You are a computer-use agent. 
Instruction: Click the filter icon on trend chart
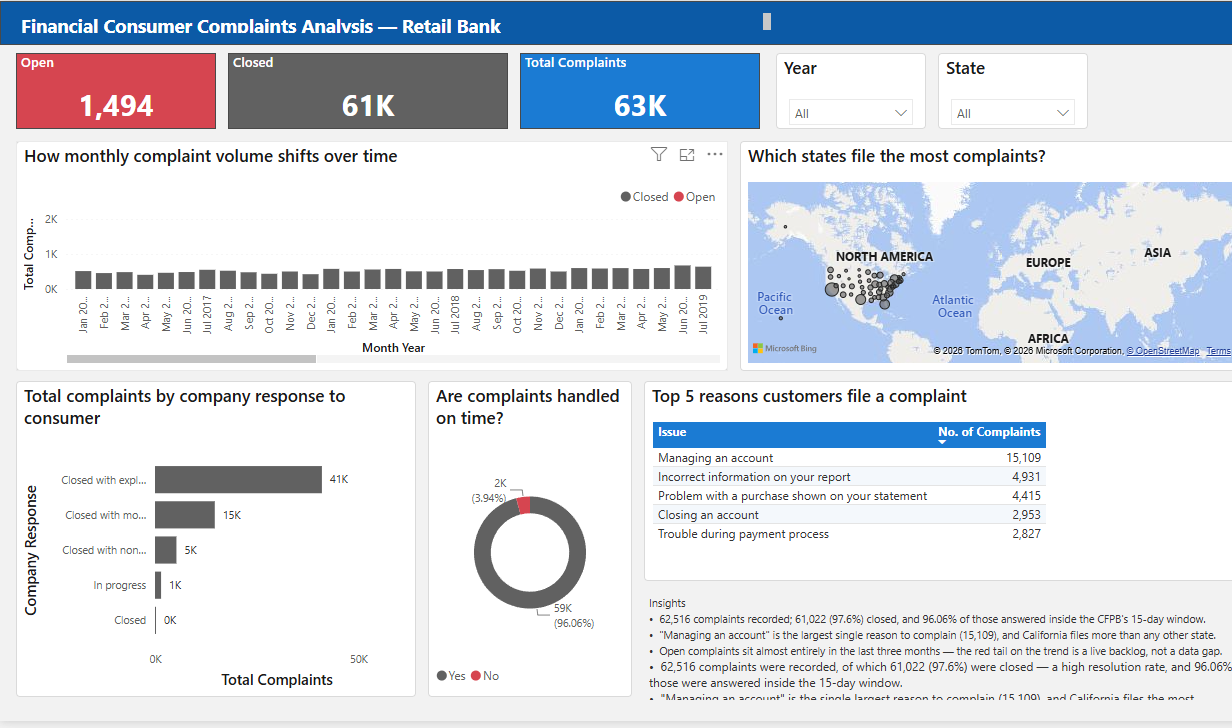(658, 154)
